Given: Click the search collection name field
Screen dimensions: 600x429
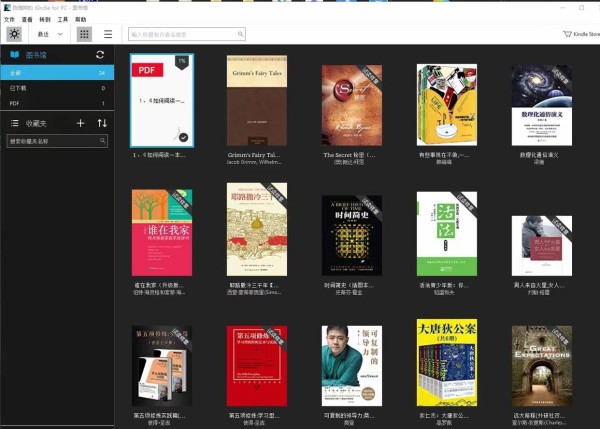Looking at the screenshot, I should (57, 141).
